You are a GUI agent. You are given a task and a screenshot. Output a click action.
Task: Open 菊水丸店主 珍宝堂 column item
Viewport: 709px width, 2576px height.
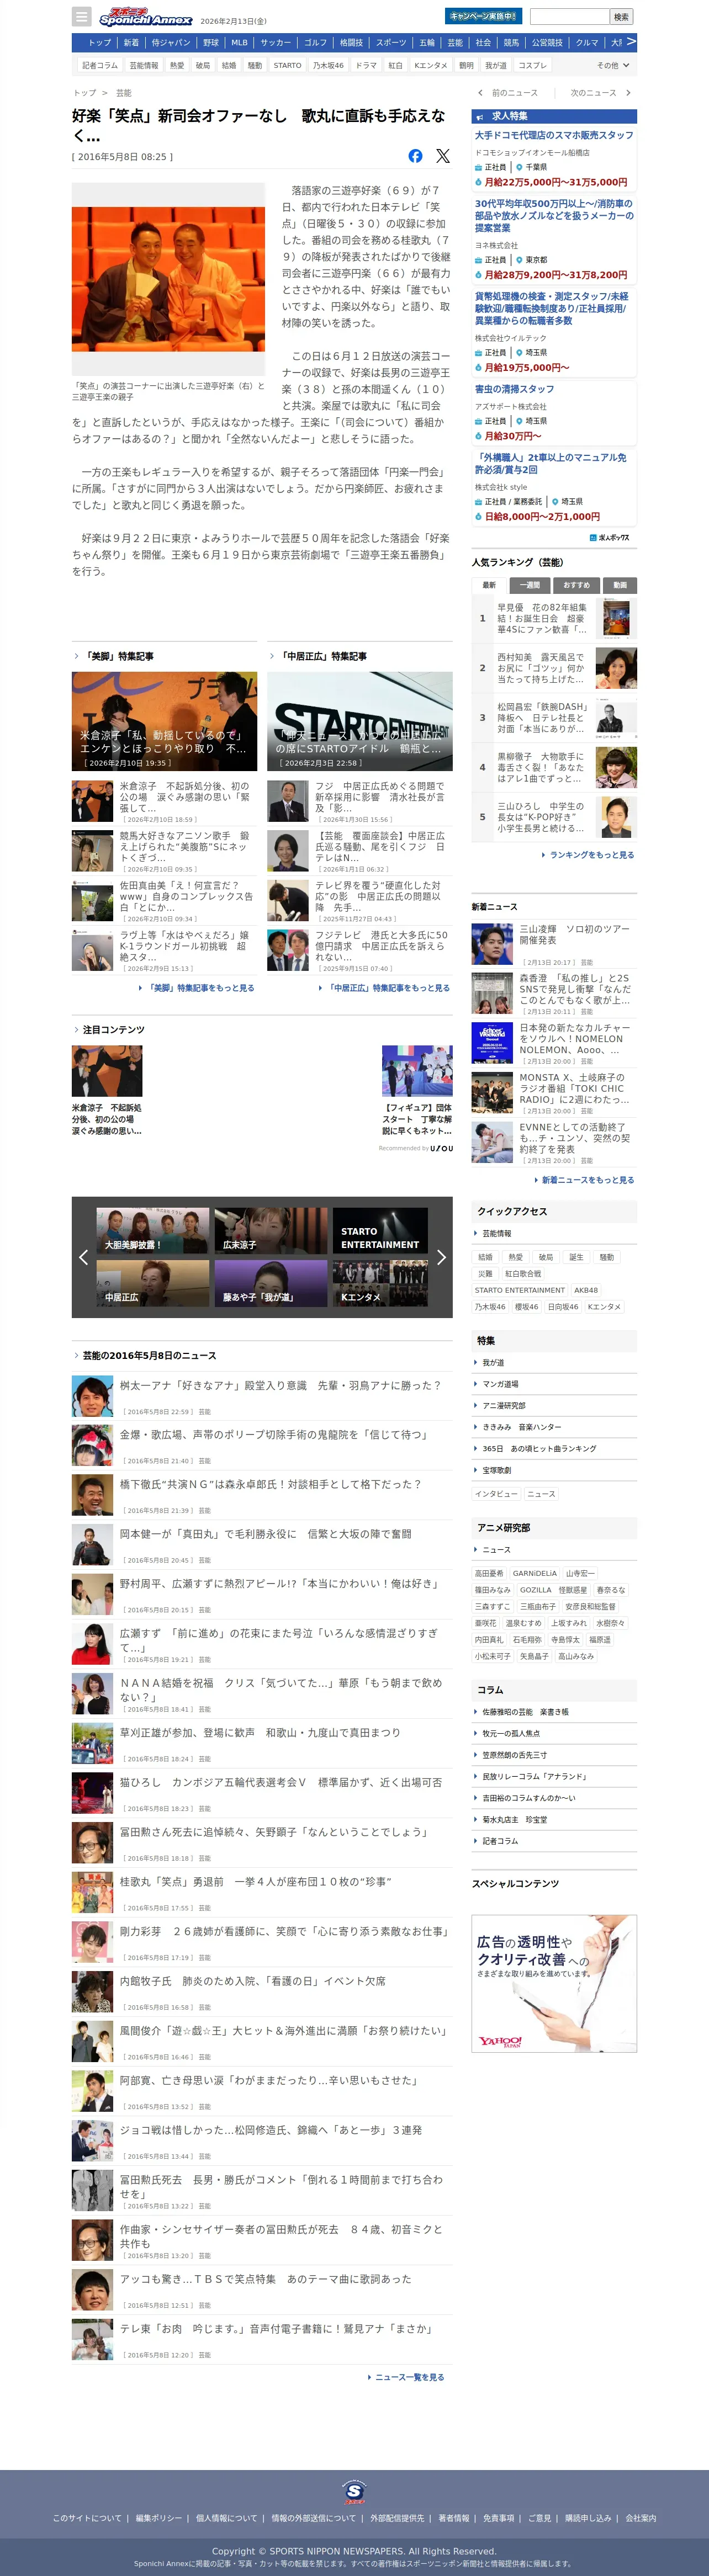(x=554, y=1819)
